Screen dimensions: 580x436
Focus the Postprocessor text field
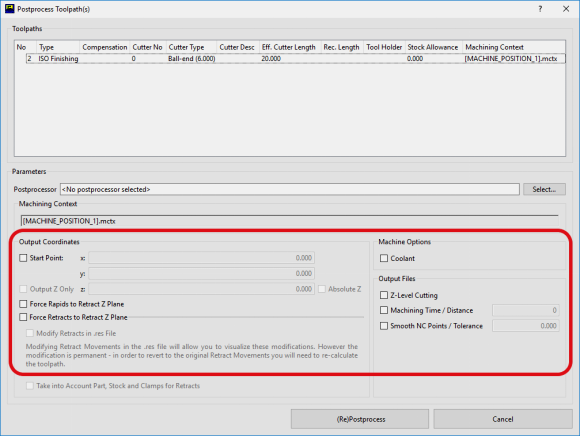click(290, 189)
